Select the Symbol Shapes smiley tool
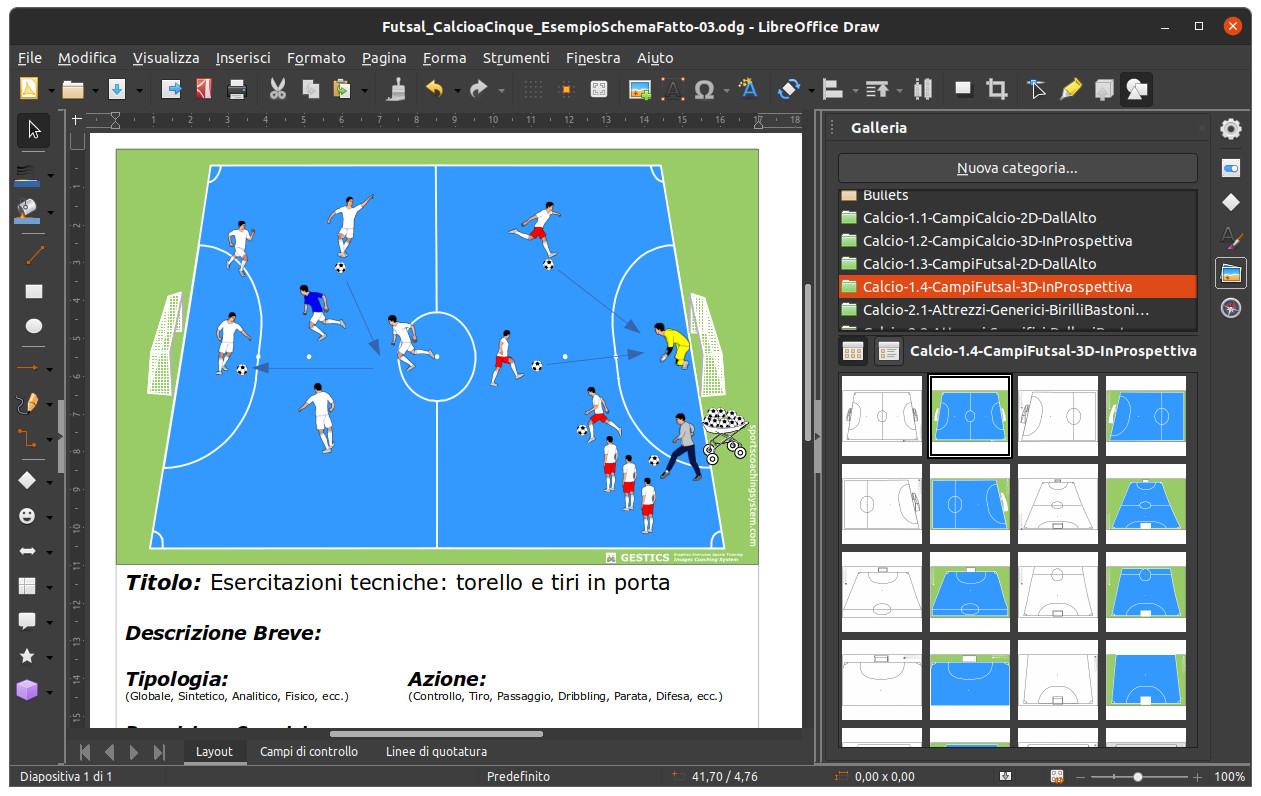Viewport: 1261px width, 796px height. pos(29,516)
